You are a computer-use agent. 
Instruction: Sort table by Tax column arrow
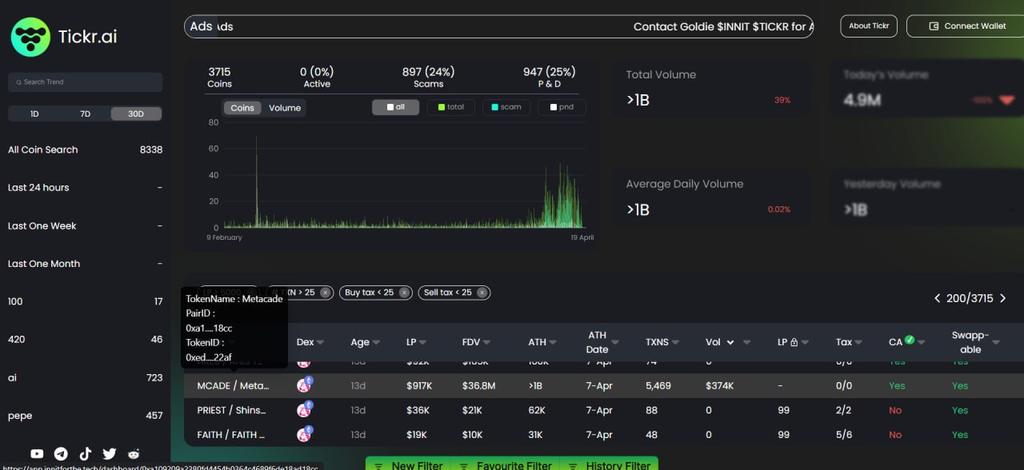pos(861,343)
